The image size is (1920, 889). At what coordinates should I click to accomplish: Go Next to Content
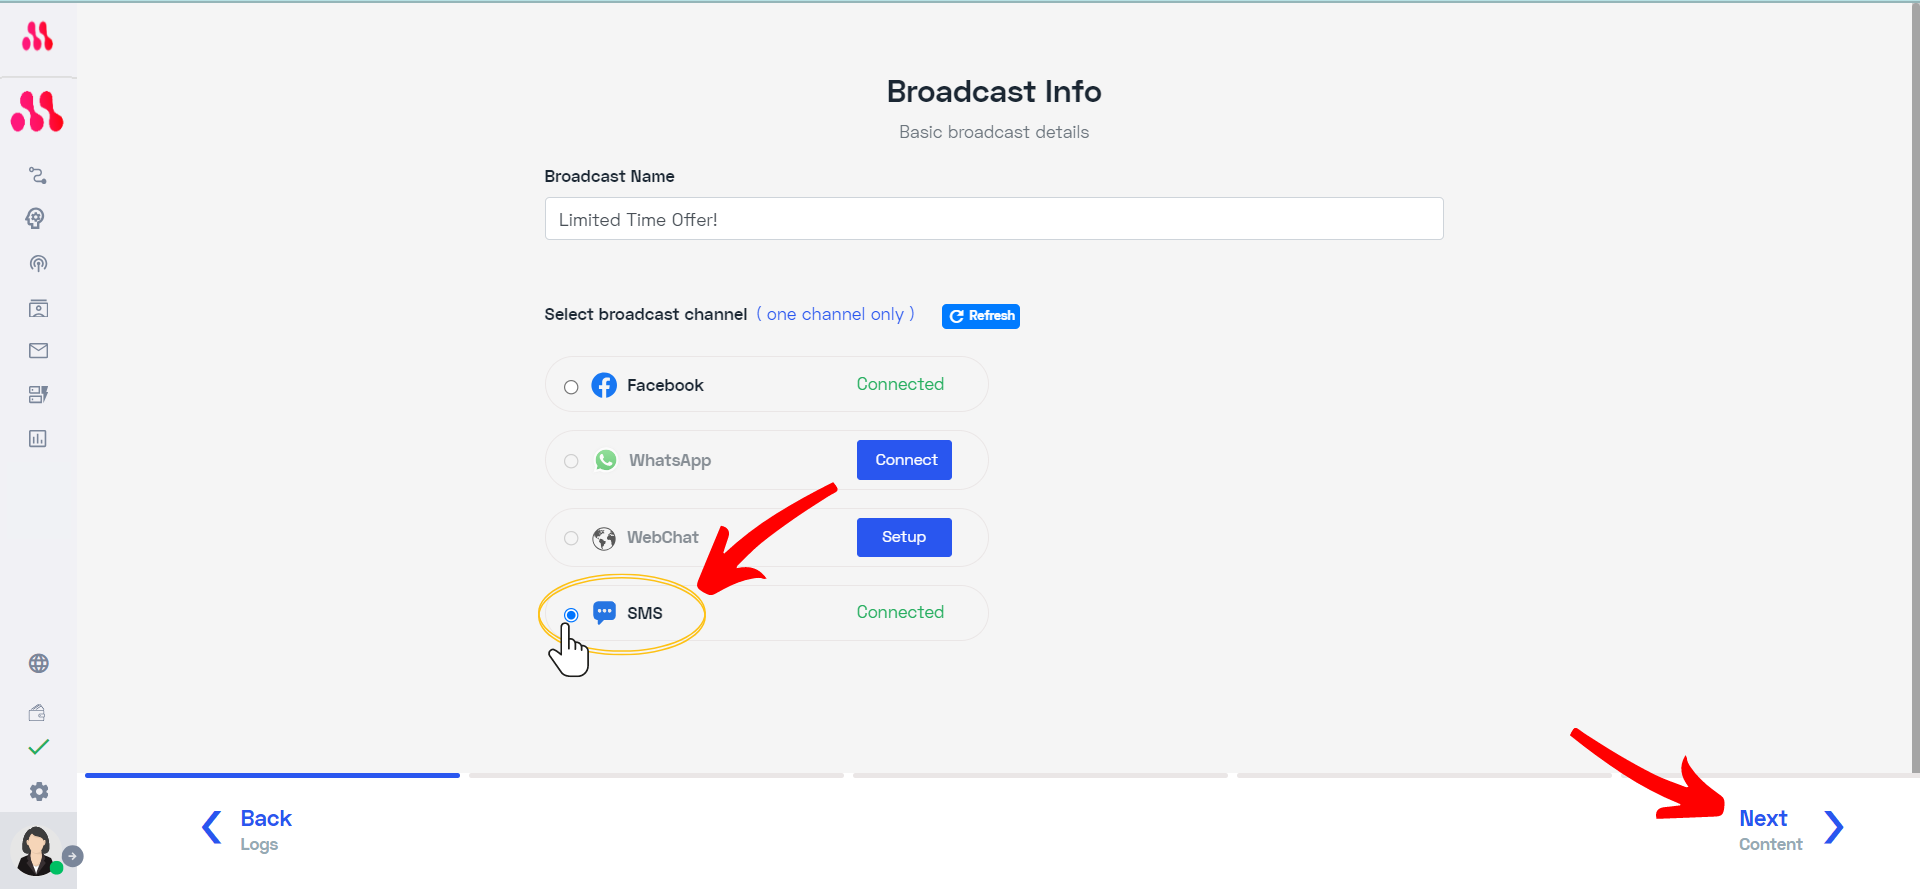pyautogui.click(x=1770, y=830)
